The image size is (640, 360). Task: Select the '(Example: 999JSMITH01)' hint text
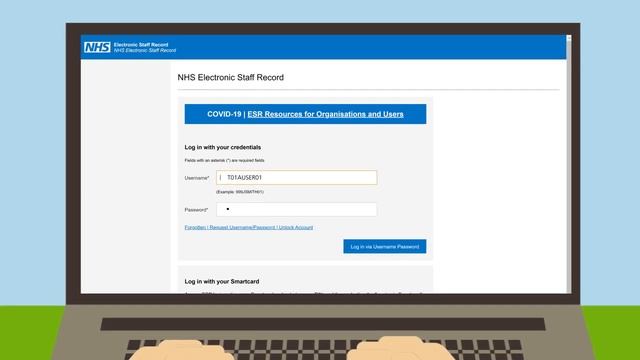240,192
